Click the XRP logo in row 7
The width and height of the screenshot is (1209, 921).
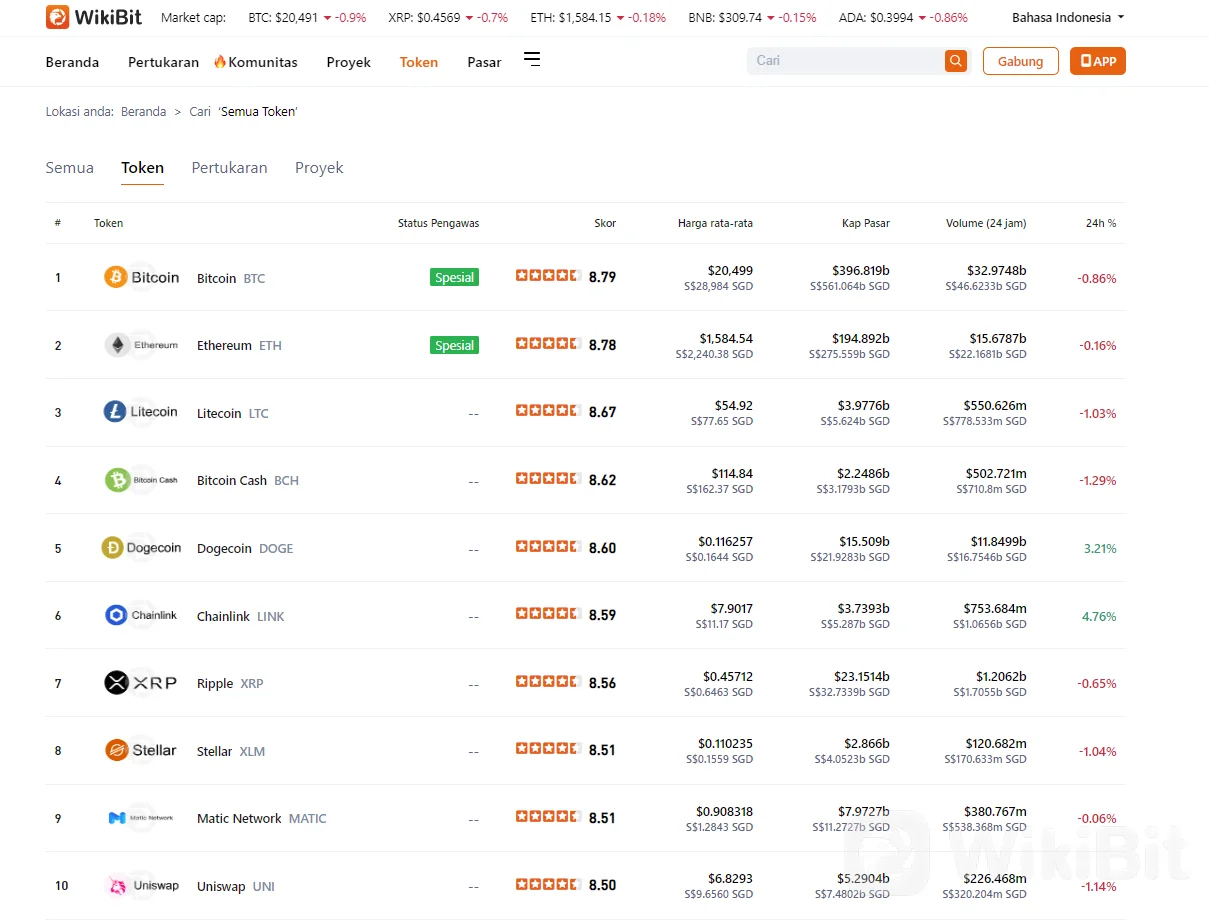click(141, 683)
